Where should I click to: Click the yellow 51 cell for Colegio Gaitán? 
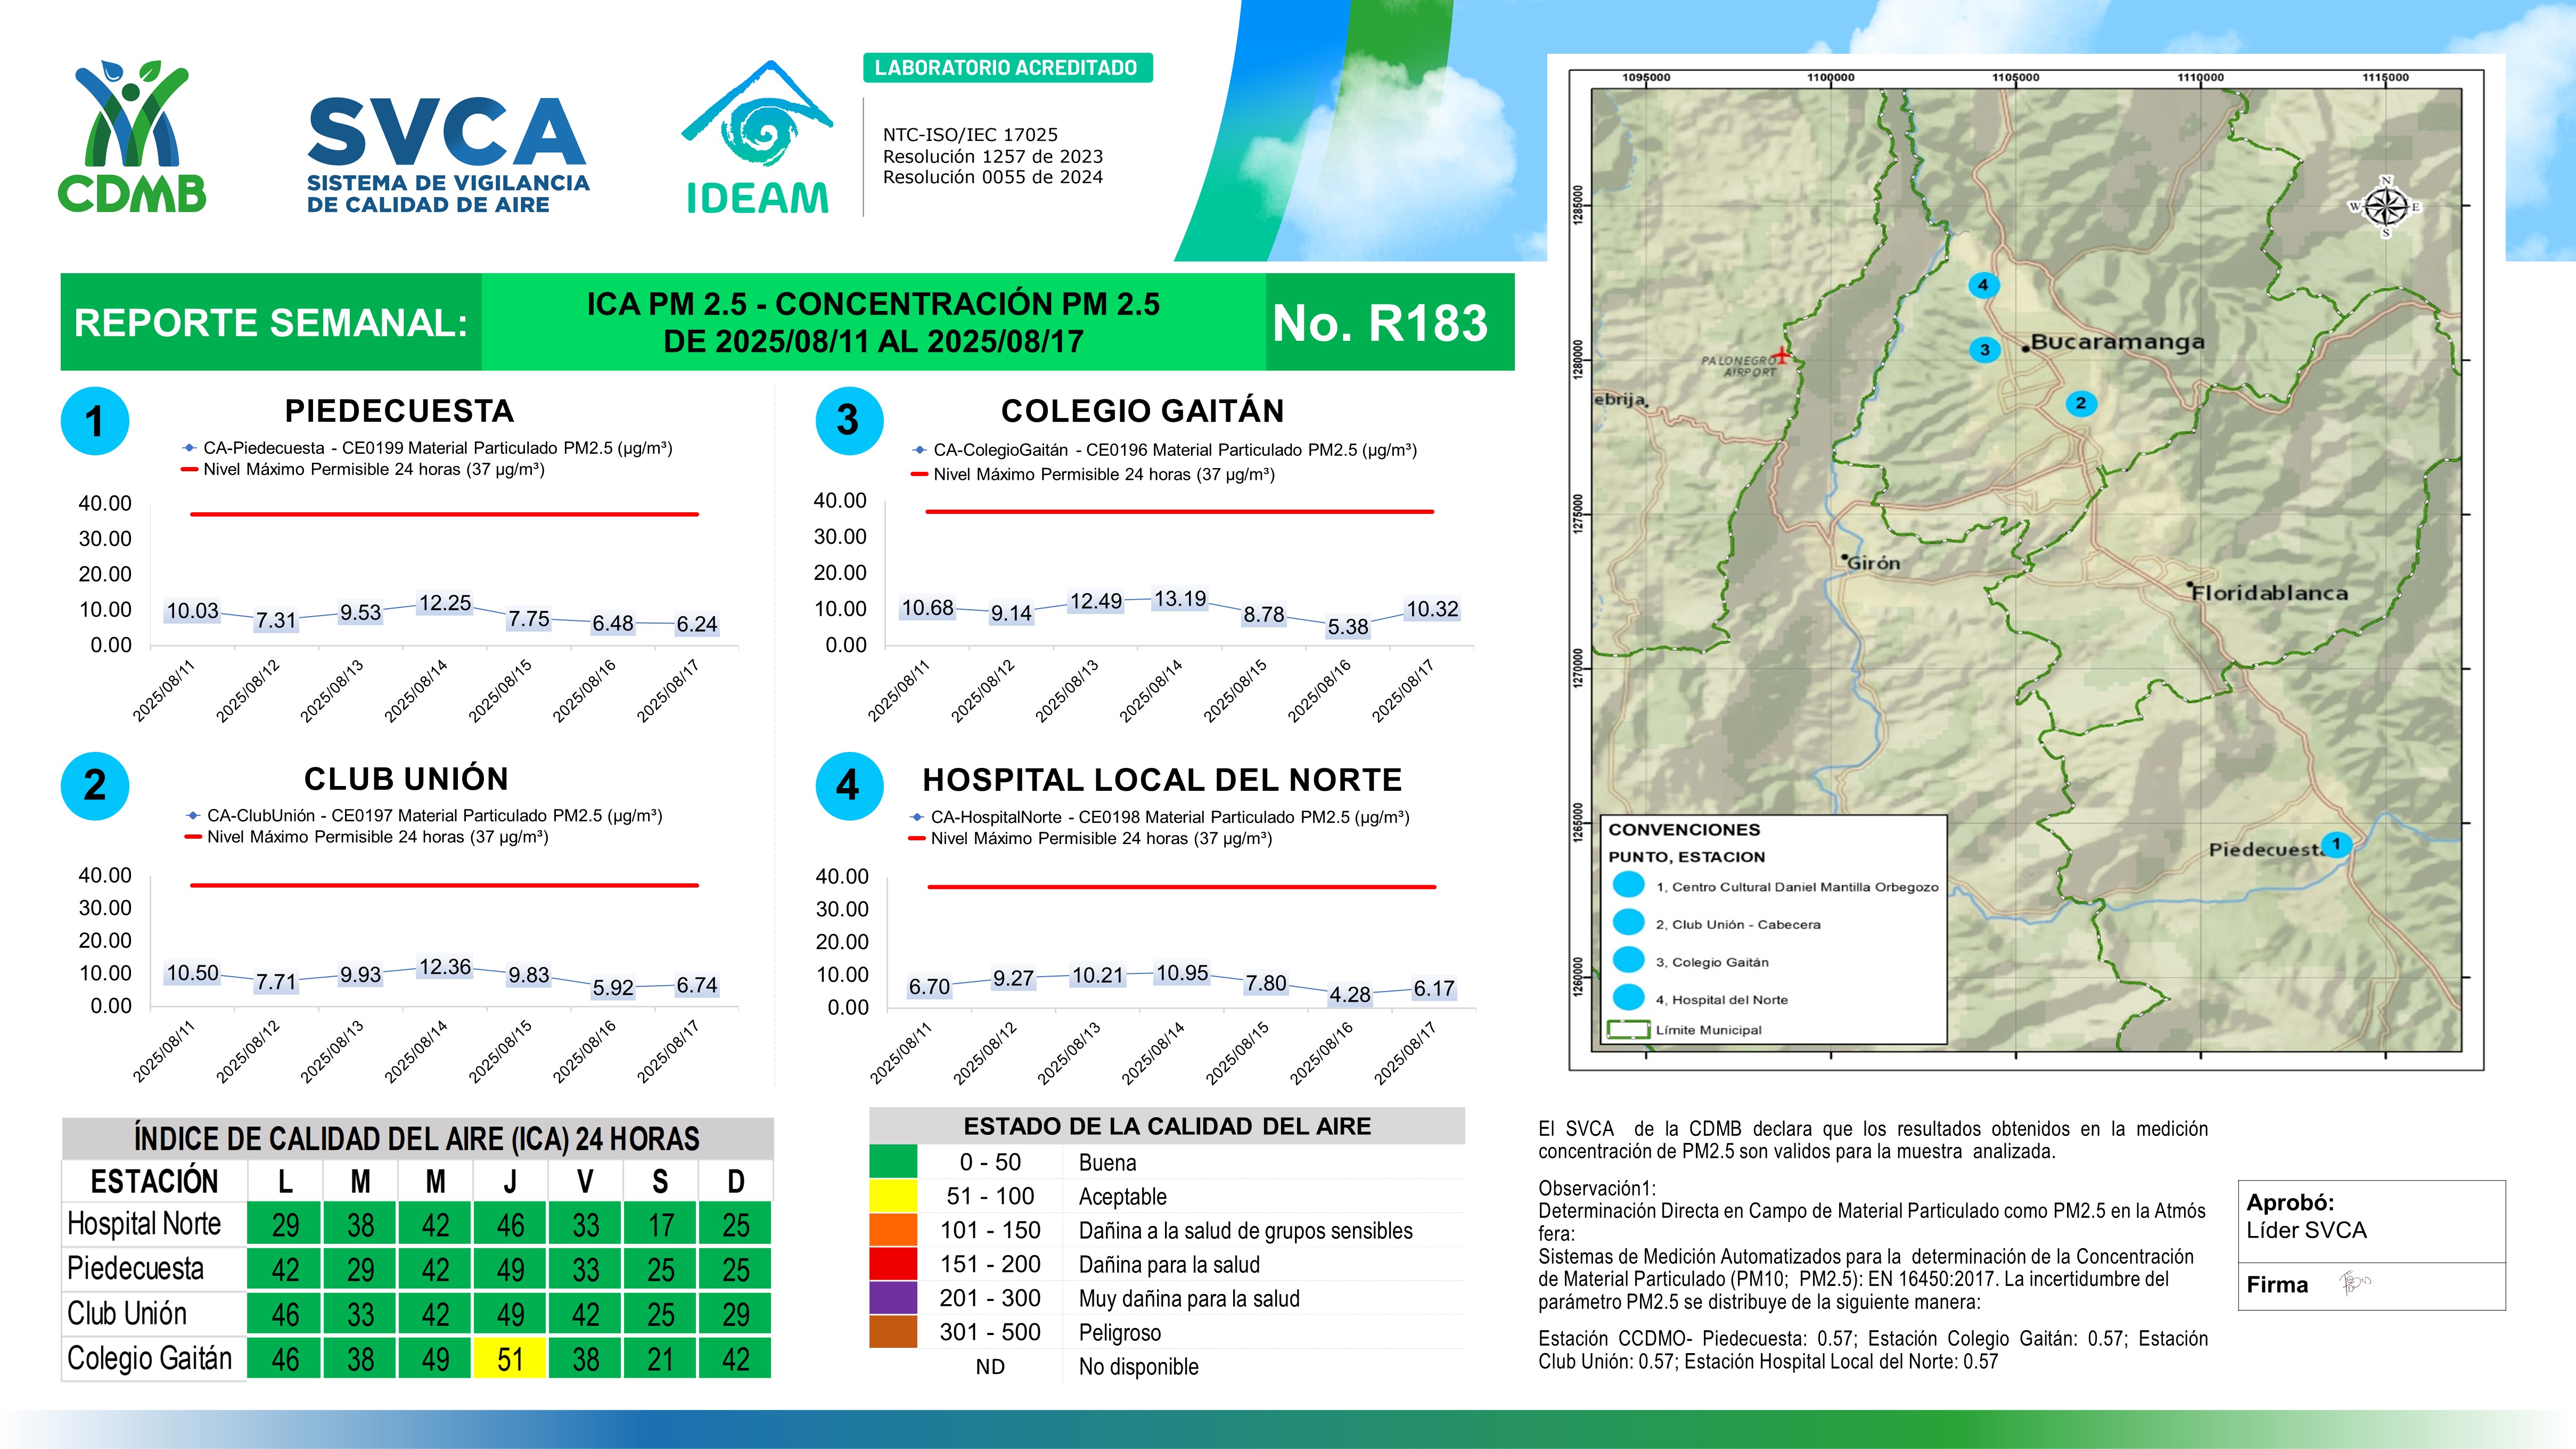(510, 1359)
